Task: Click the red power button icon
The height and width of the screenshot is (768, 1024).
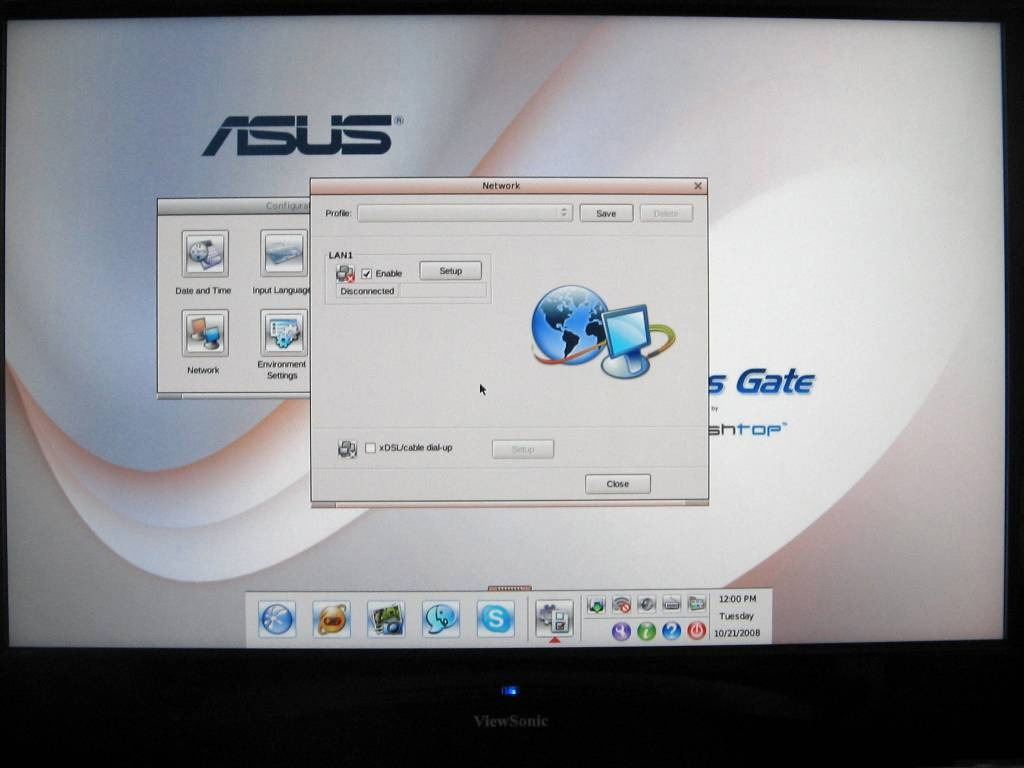Action: (x=697, y=631)
